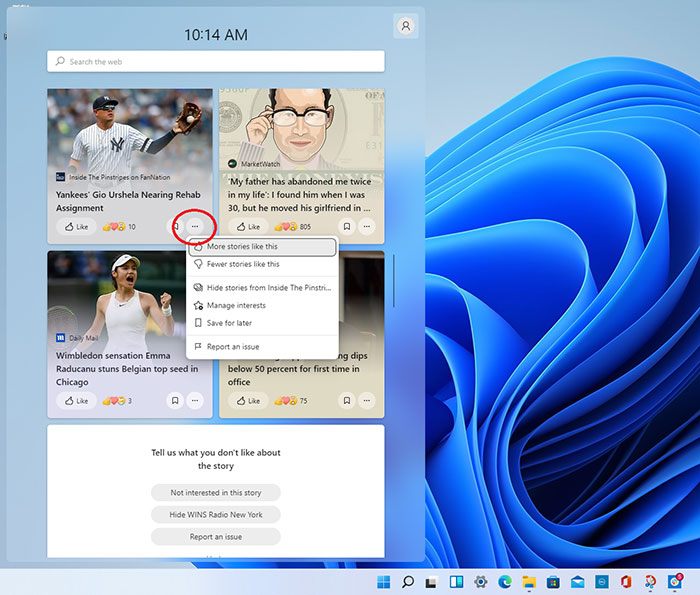Launch File Explorer from the taskbar
This screenshot has width=700, height=595.
pyautogui.click(x=529, y=581)
